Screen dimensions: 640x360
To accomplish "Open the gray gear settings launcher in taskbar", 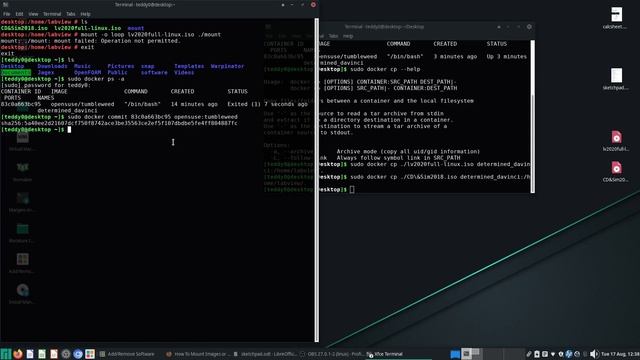I will [66, 354].
